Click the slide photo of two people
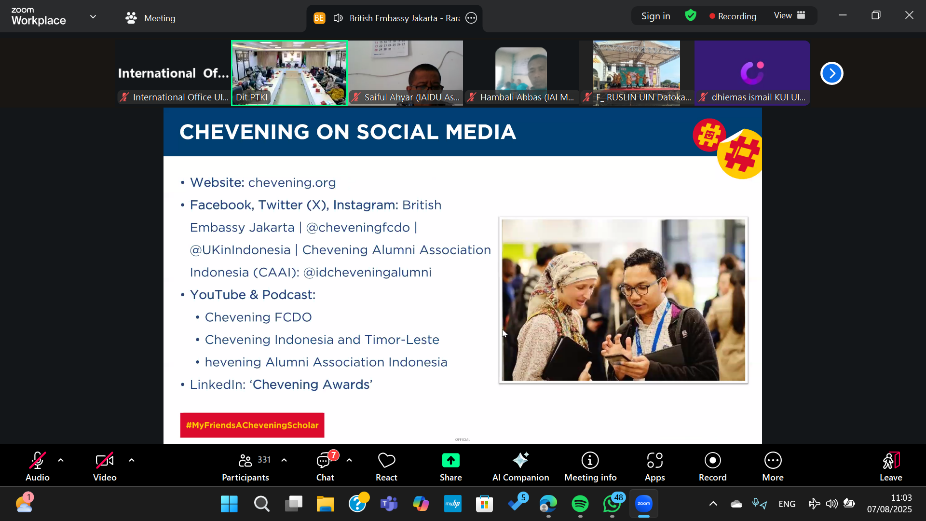This screenshot has height=521, width=926. click(624, 300)
